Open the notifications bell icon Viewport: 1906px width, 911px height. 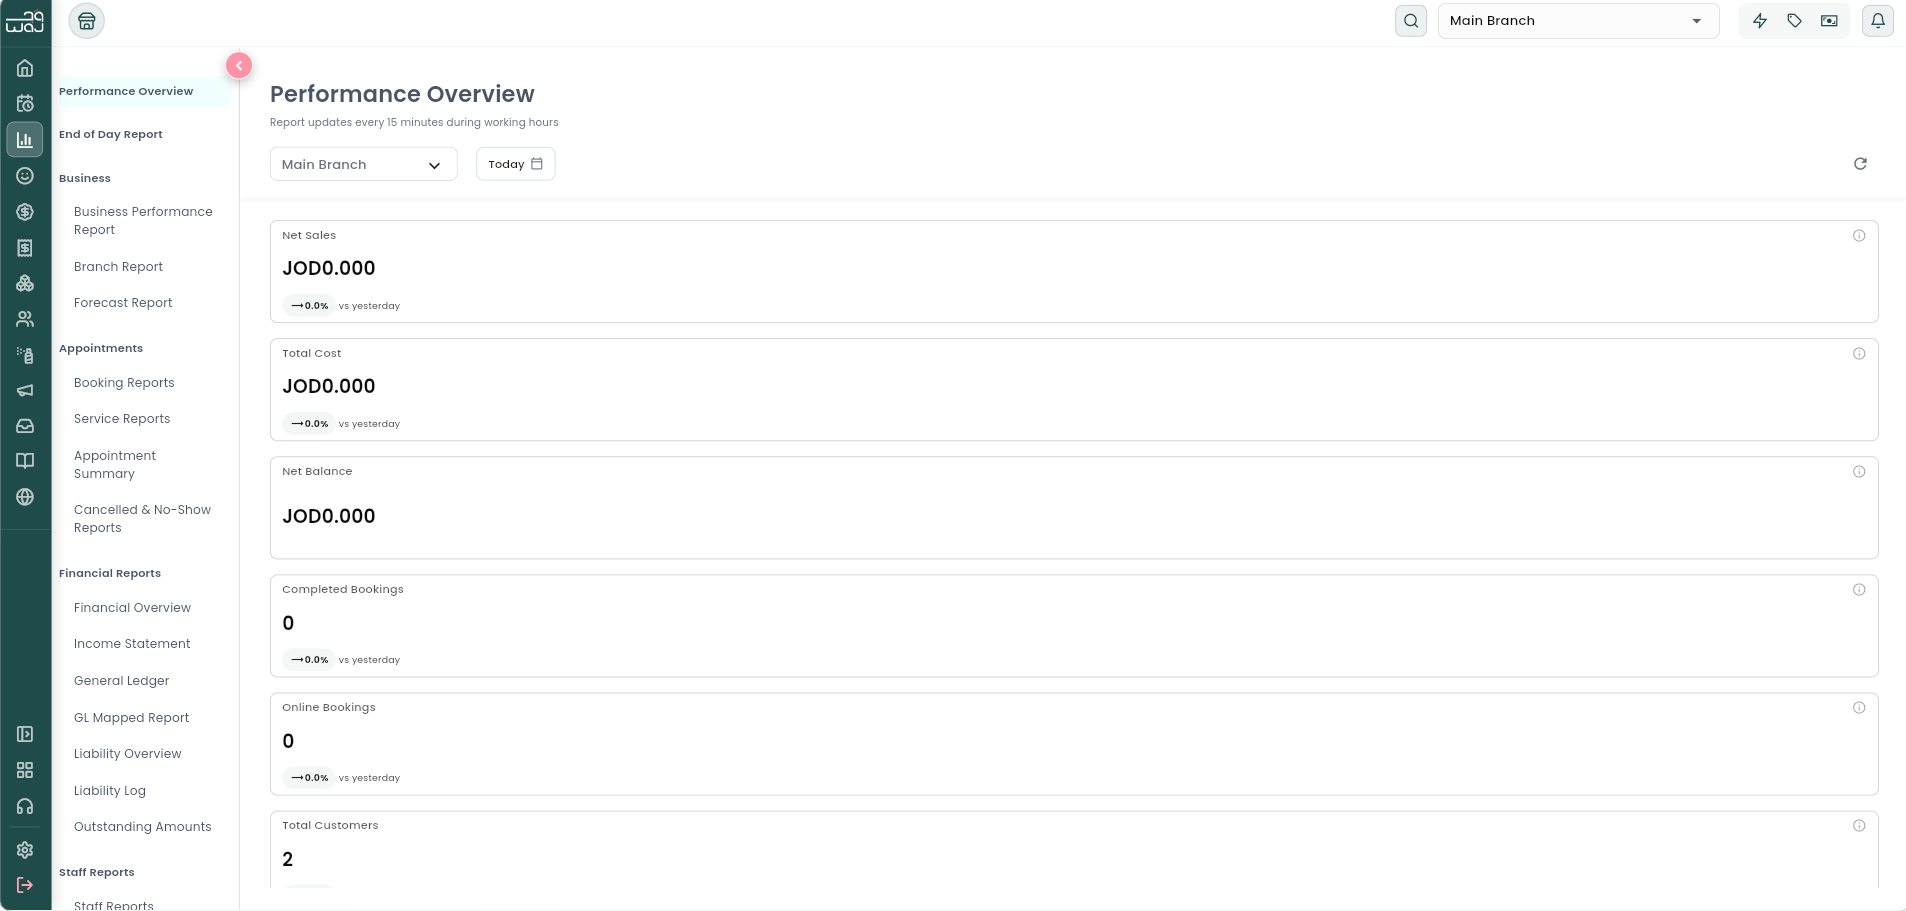[x=1878, y=21]
